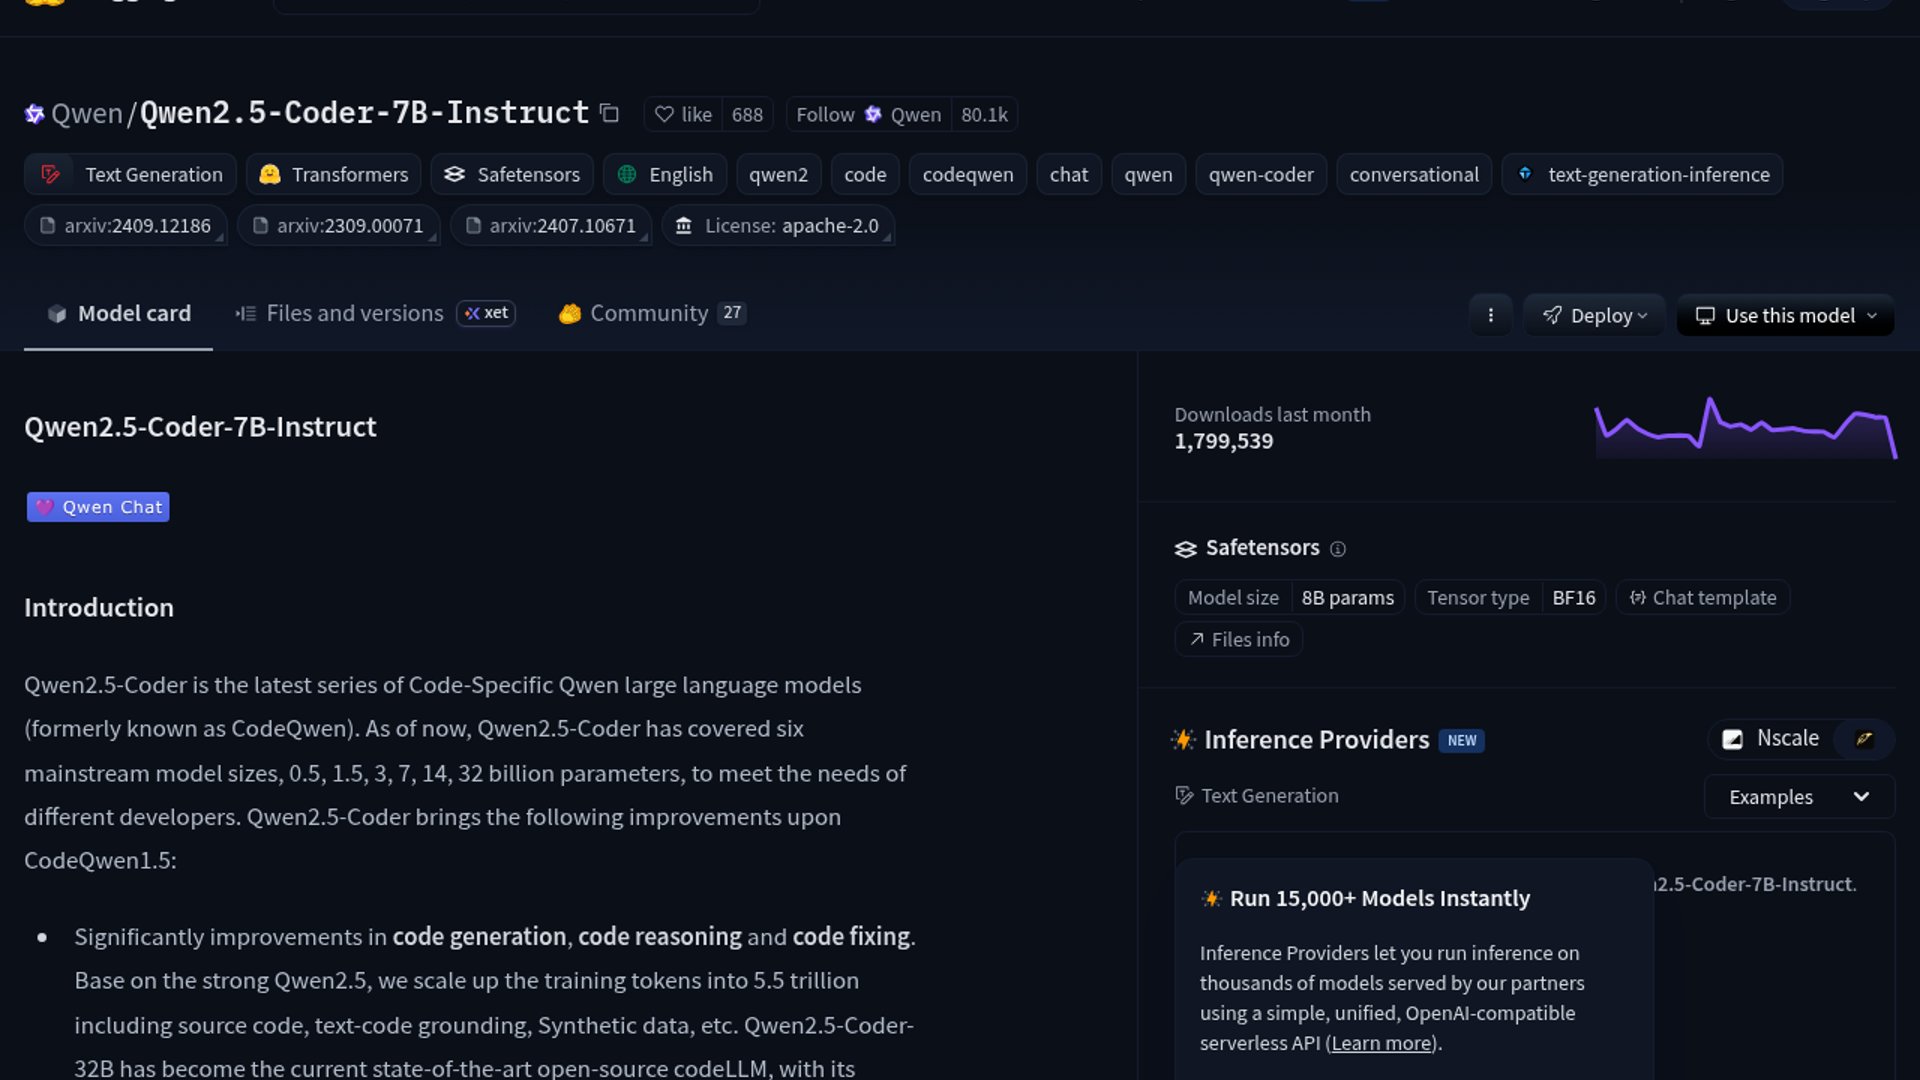Click the Qwen Chat badge
The width and height of the screenshot is (1920, 1080).
click(98, 507)
